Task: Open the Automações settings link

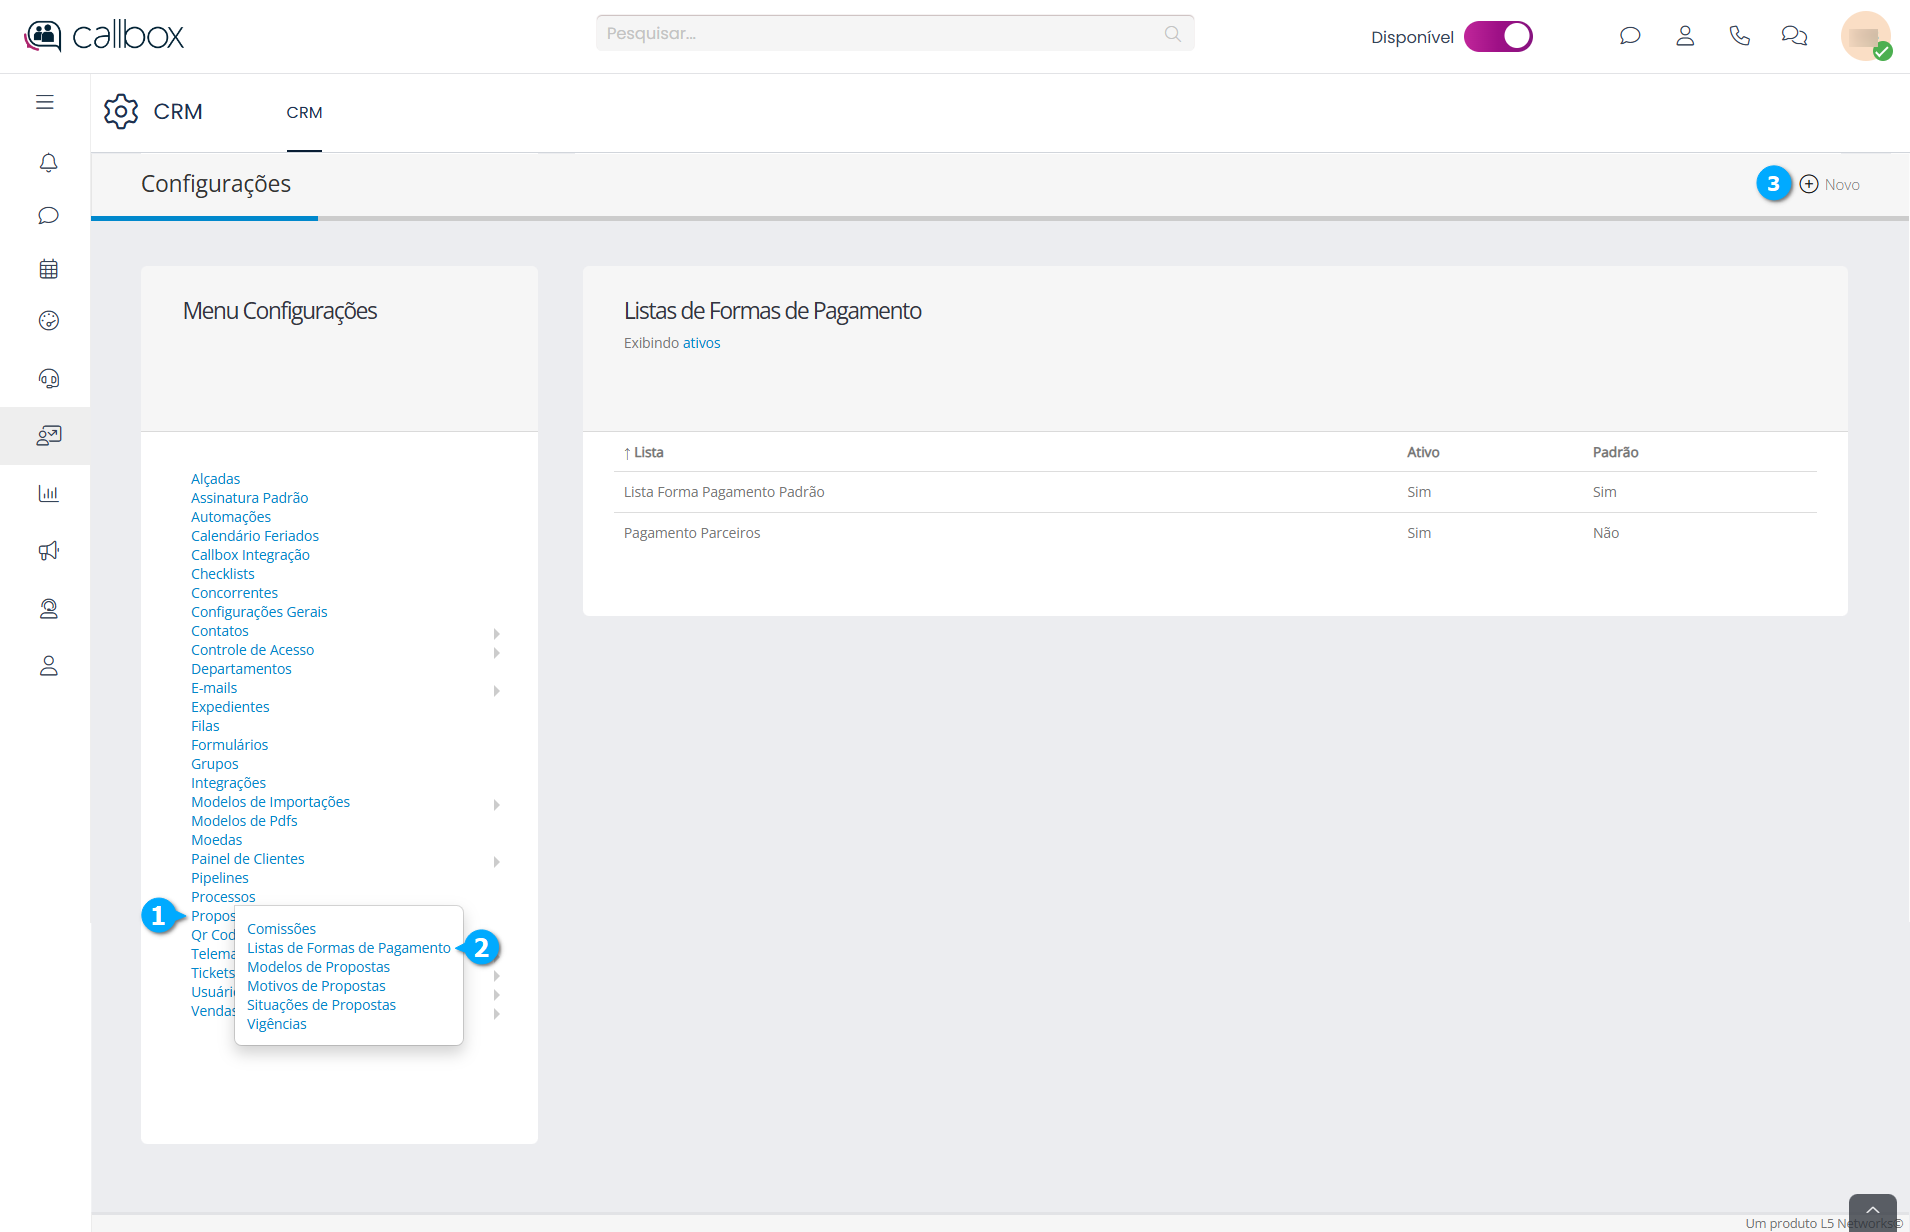Action: coord(231,517)
